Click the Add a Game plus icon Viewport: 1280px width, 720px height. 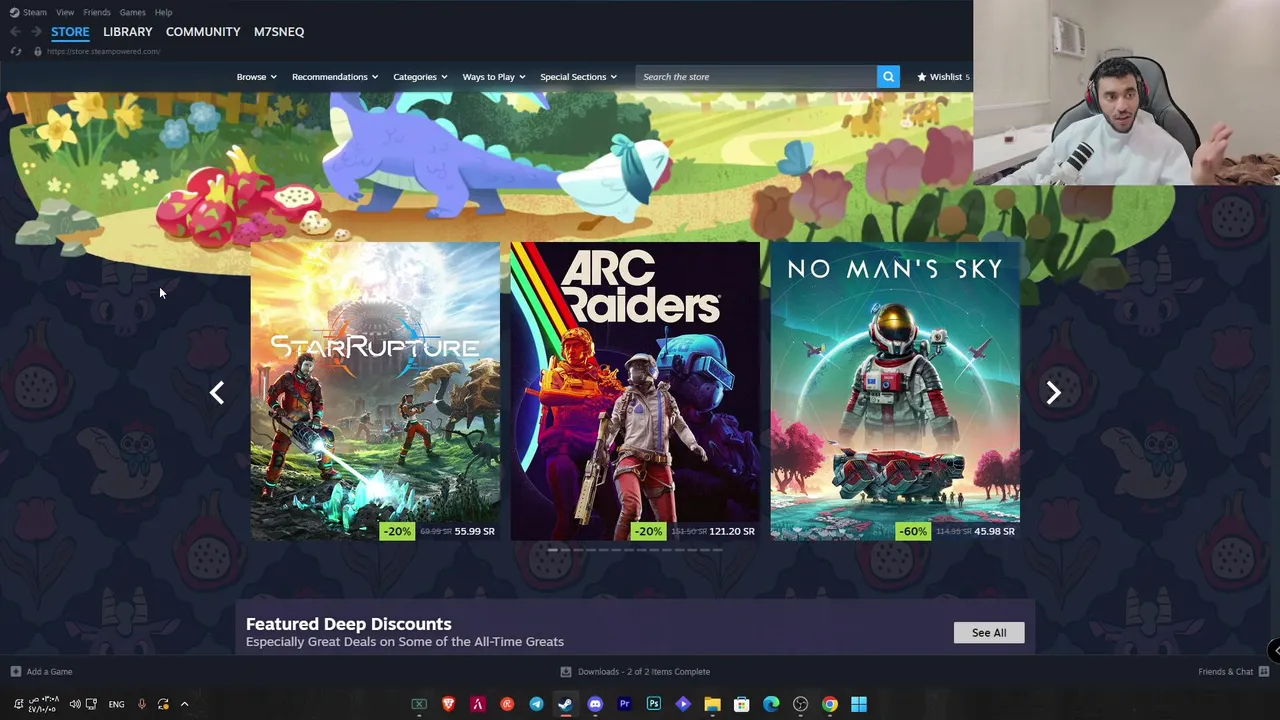(15, 672)
